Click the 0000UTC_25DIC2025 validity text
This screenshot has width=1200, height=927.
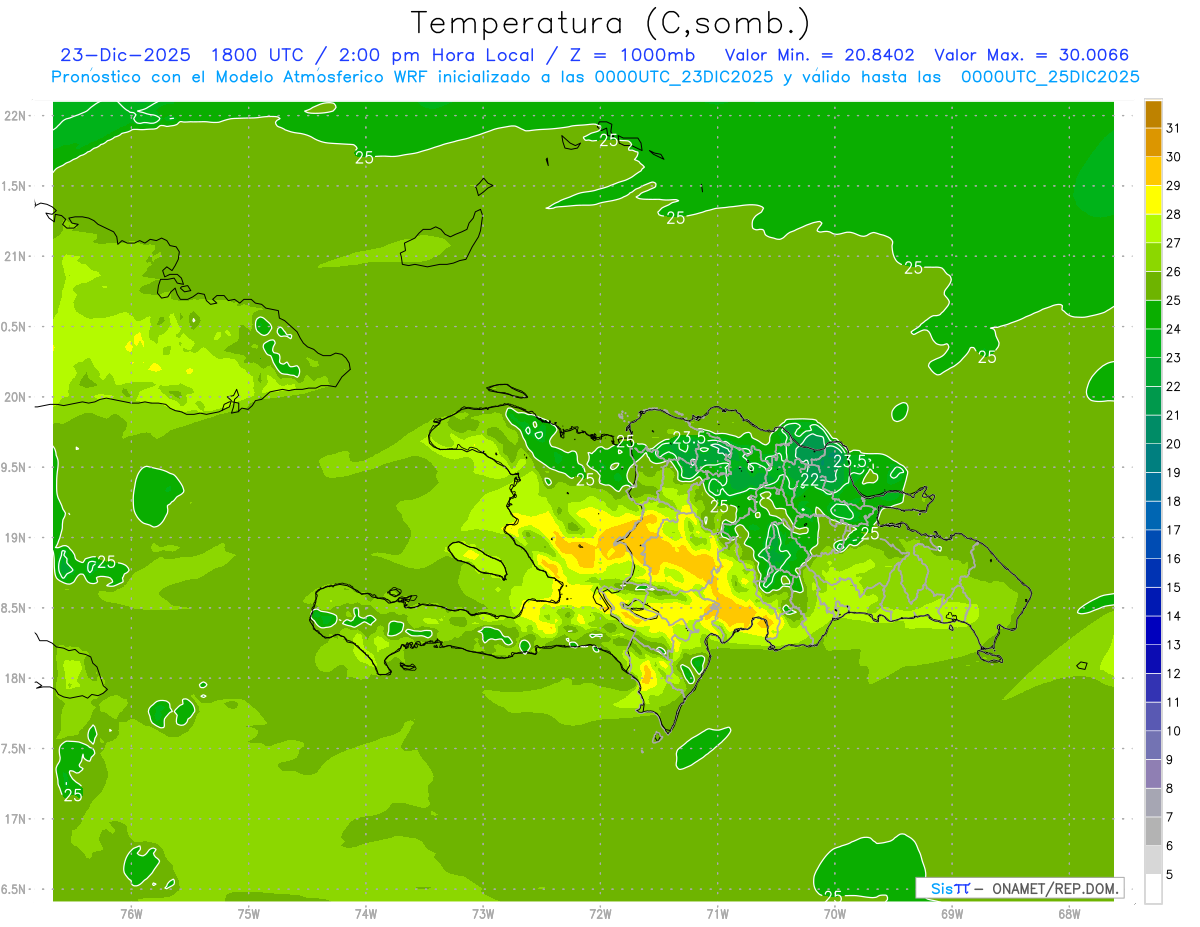coord(1050,77)
